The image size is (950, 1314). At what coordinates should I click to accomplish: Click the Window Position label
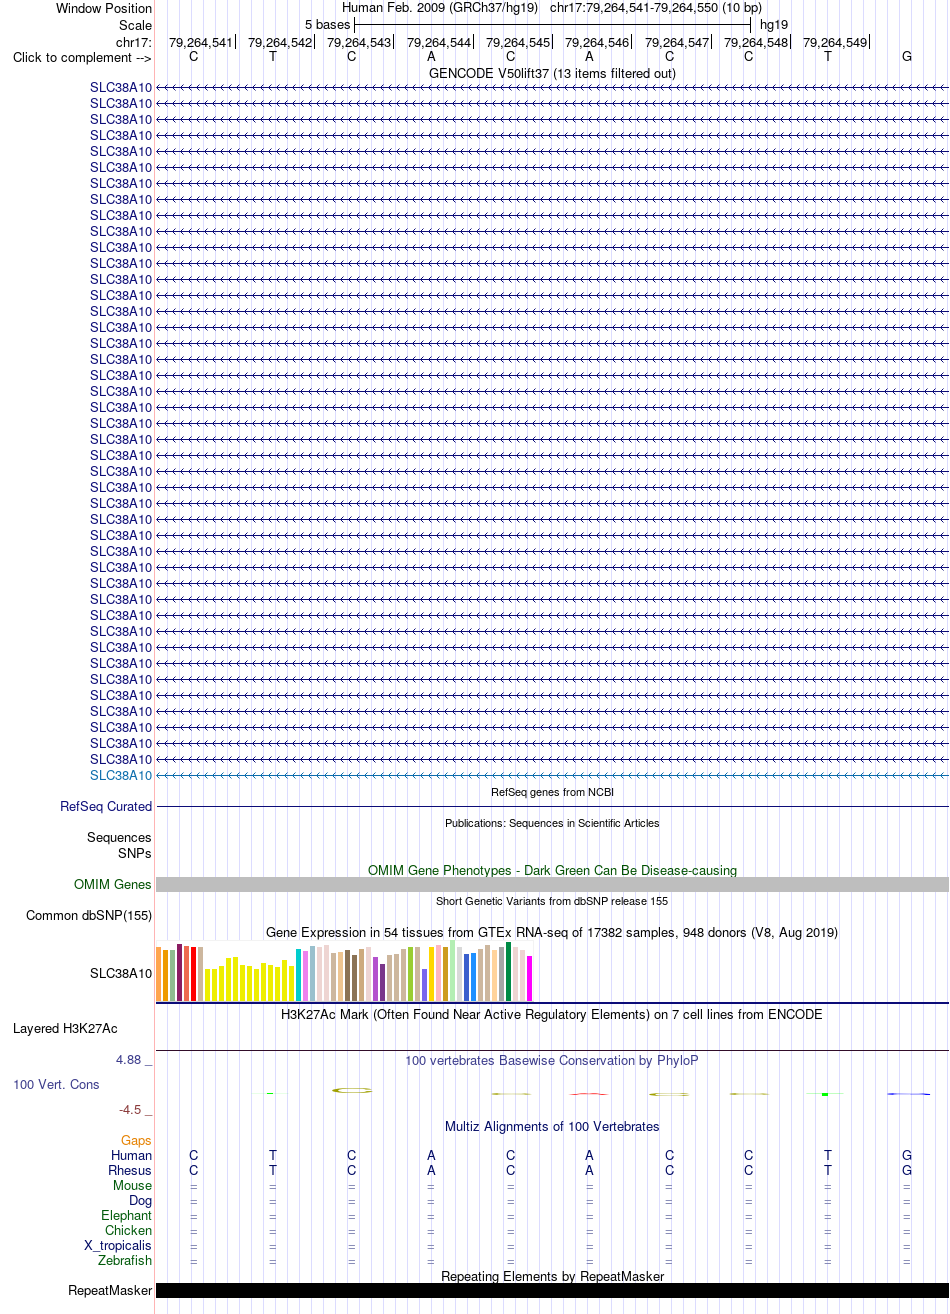104,9
